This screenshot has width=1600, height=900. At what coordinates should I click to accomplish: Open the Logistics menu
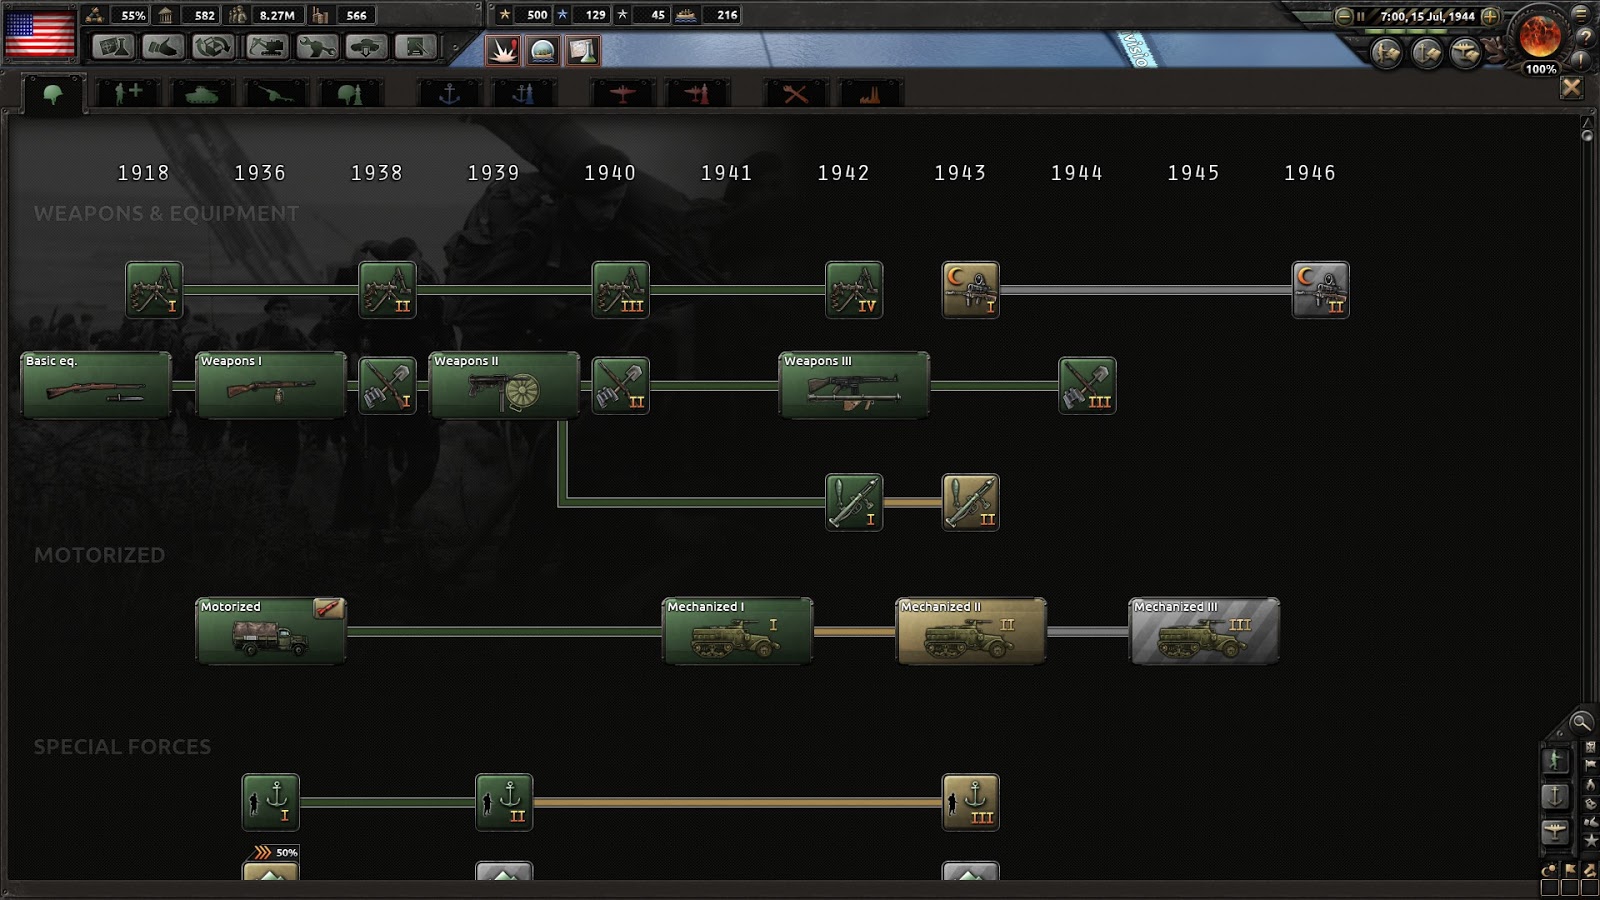click(366, 46)
